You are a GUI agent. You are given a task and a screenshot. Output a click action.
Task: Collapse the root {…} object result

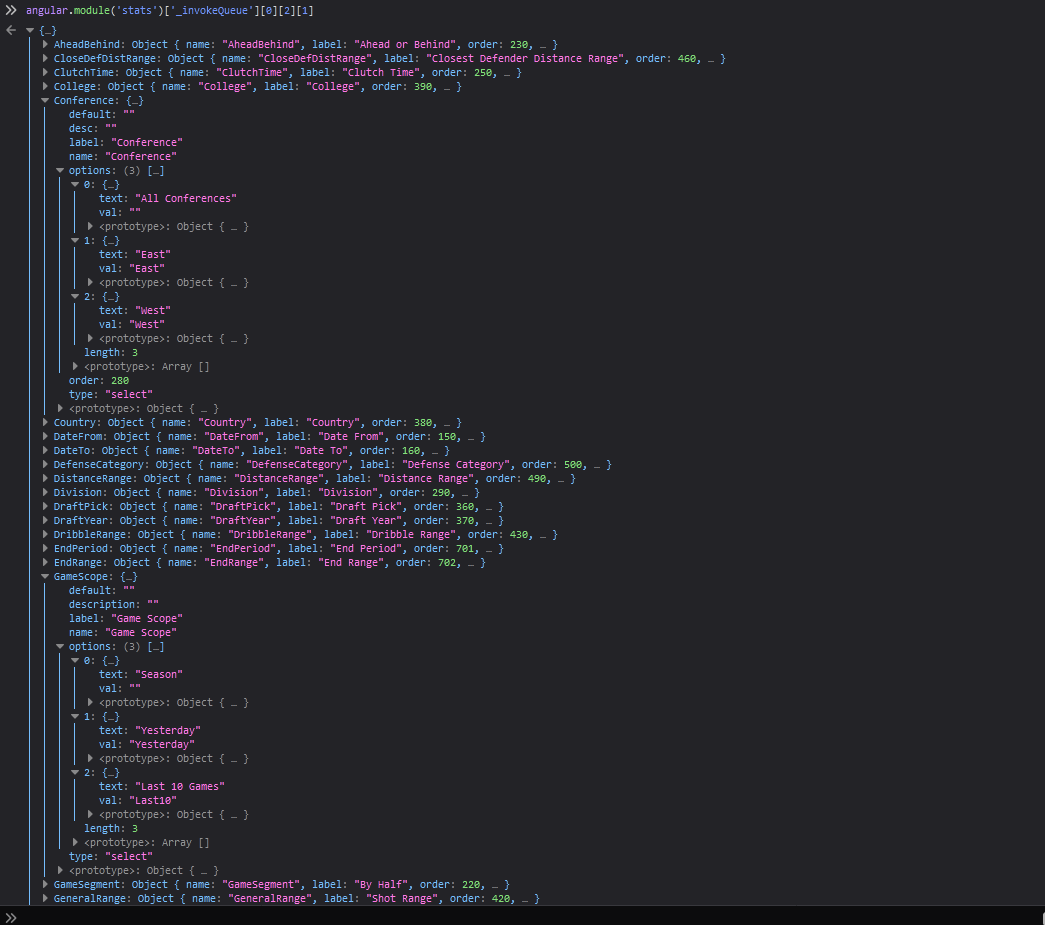tap(30, 30)
